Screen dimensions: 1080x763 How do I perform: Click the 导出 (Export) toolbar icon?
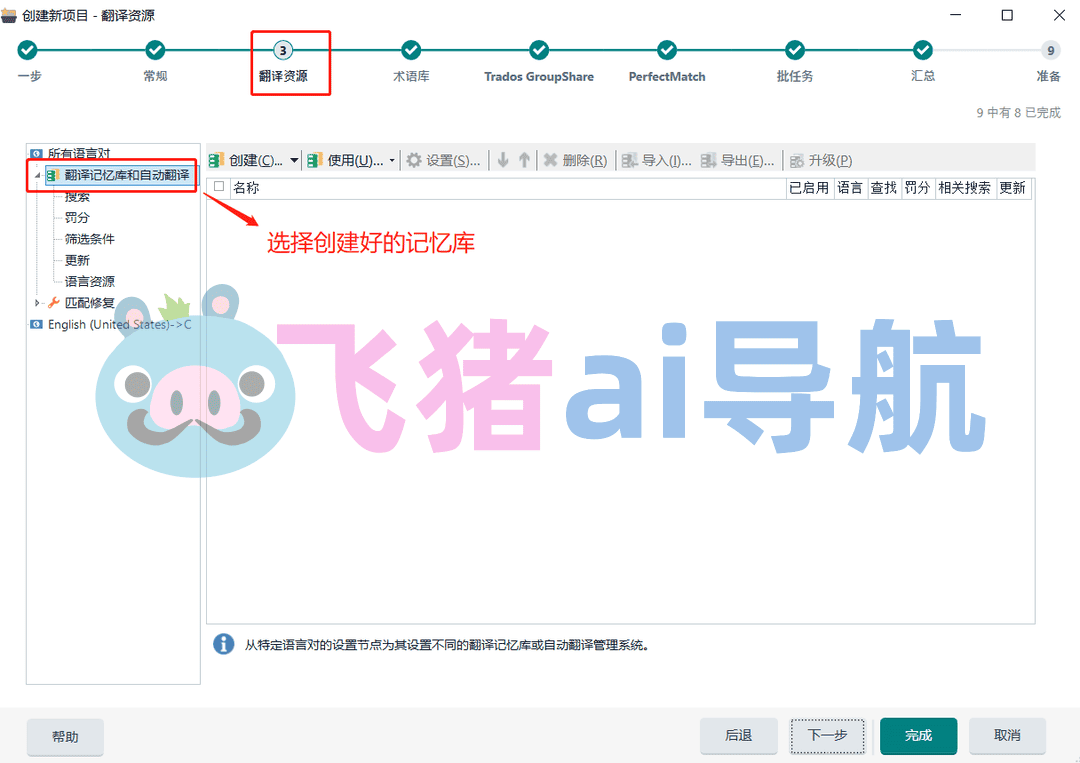click(x=708, y=160)
